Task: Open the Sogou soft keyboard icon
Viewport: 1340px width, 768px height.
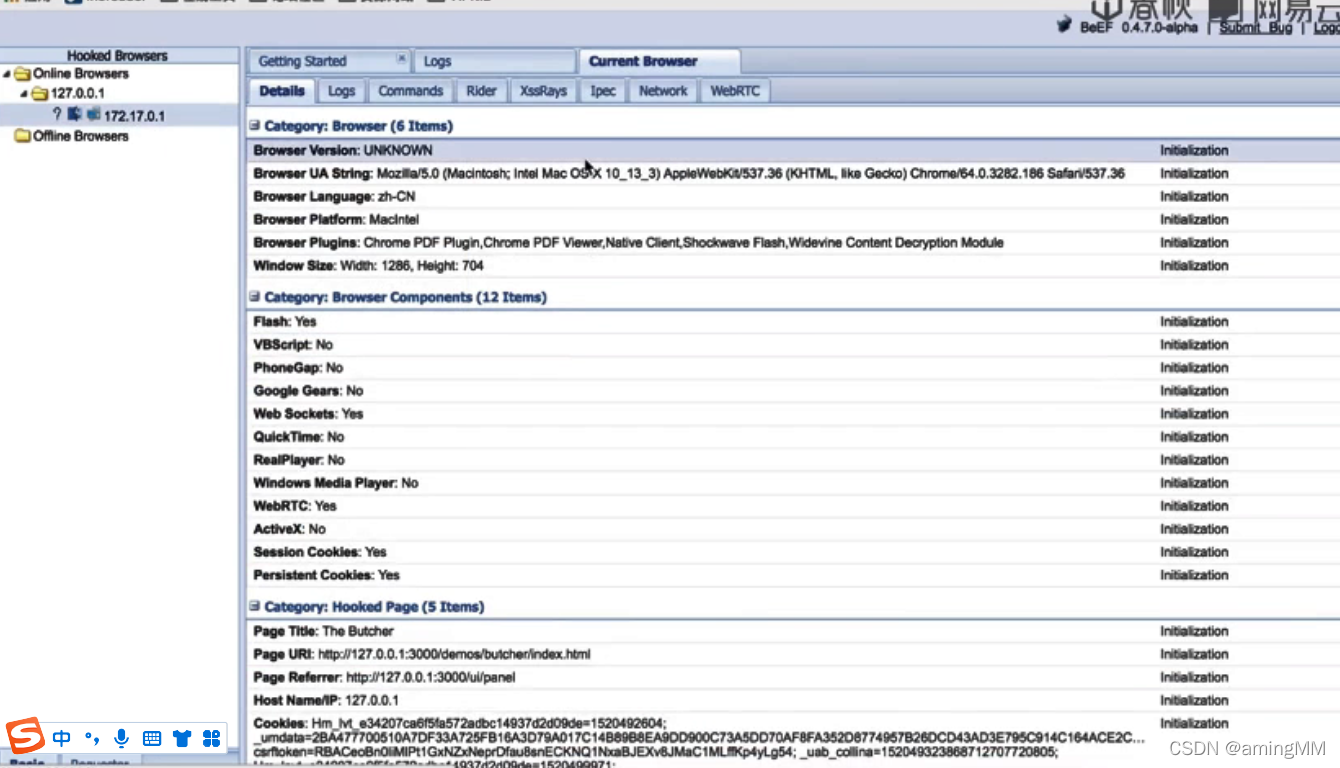Action: 152,739
